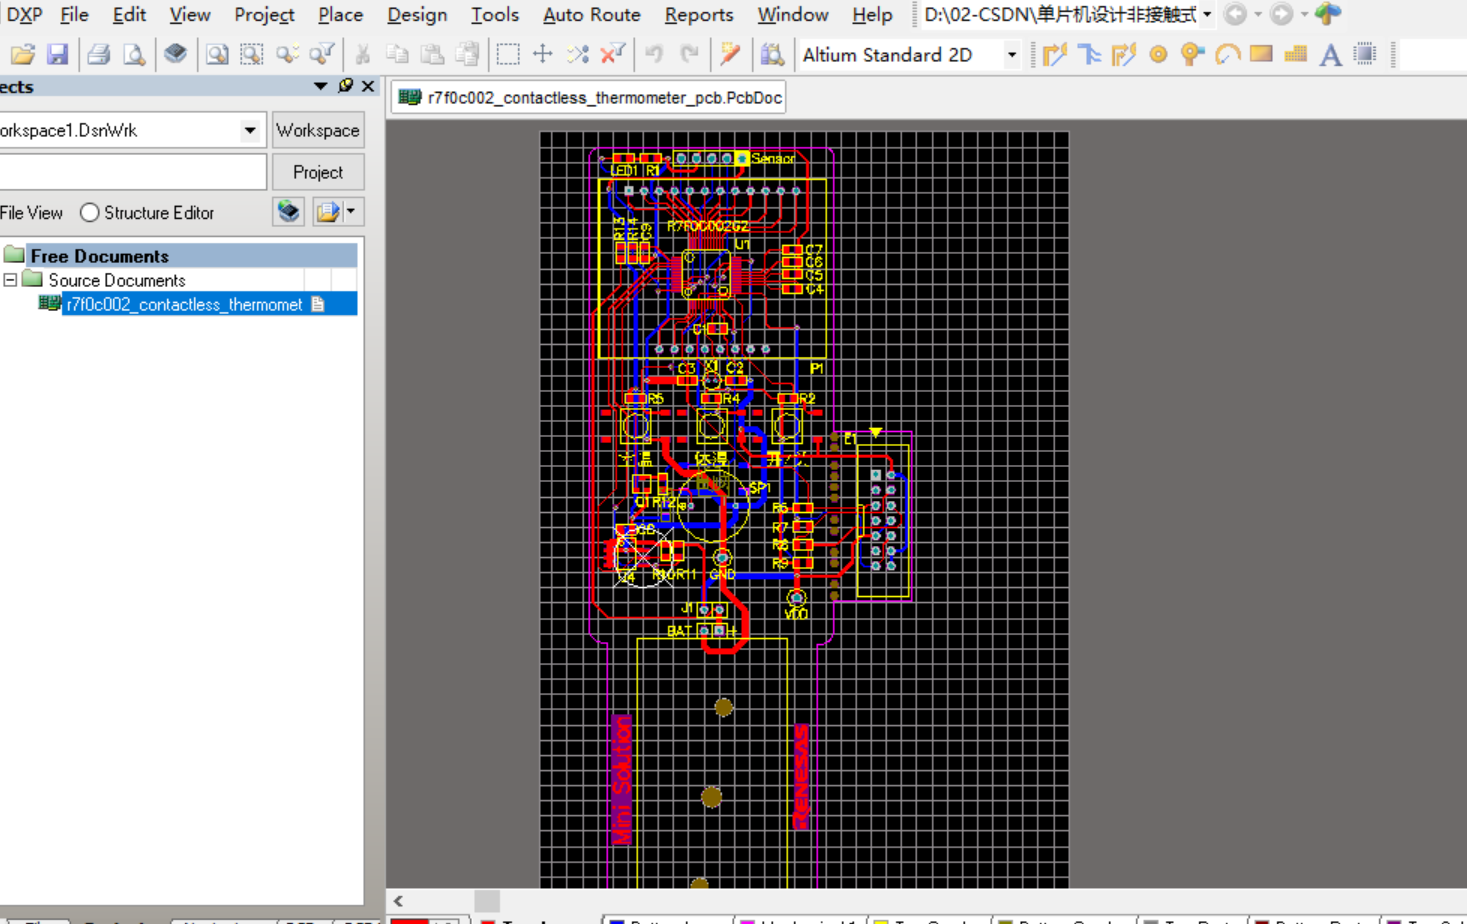This screenshot has width=1467, height=924.
Task: Click the Zoom Filtered Objects funnel icon
Action: pos(322,54)
